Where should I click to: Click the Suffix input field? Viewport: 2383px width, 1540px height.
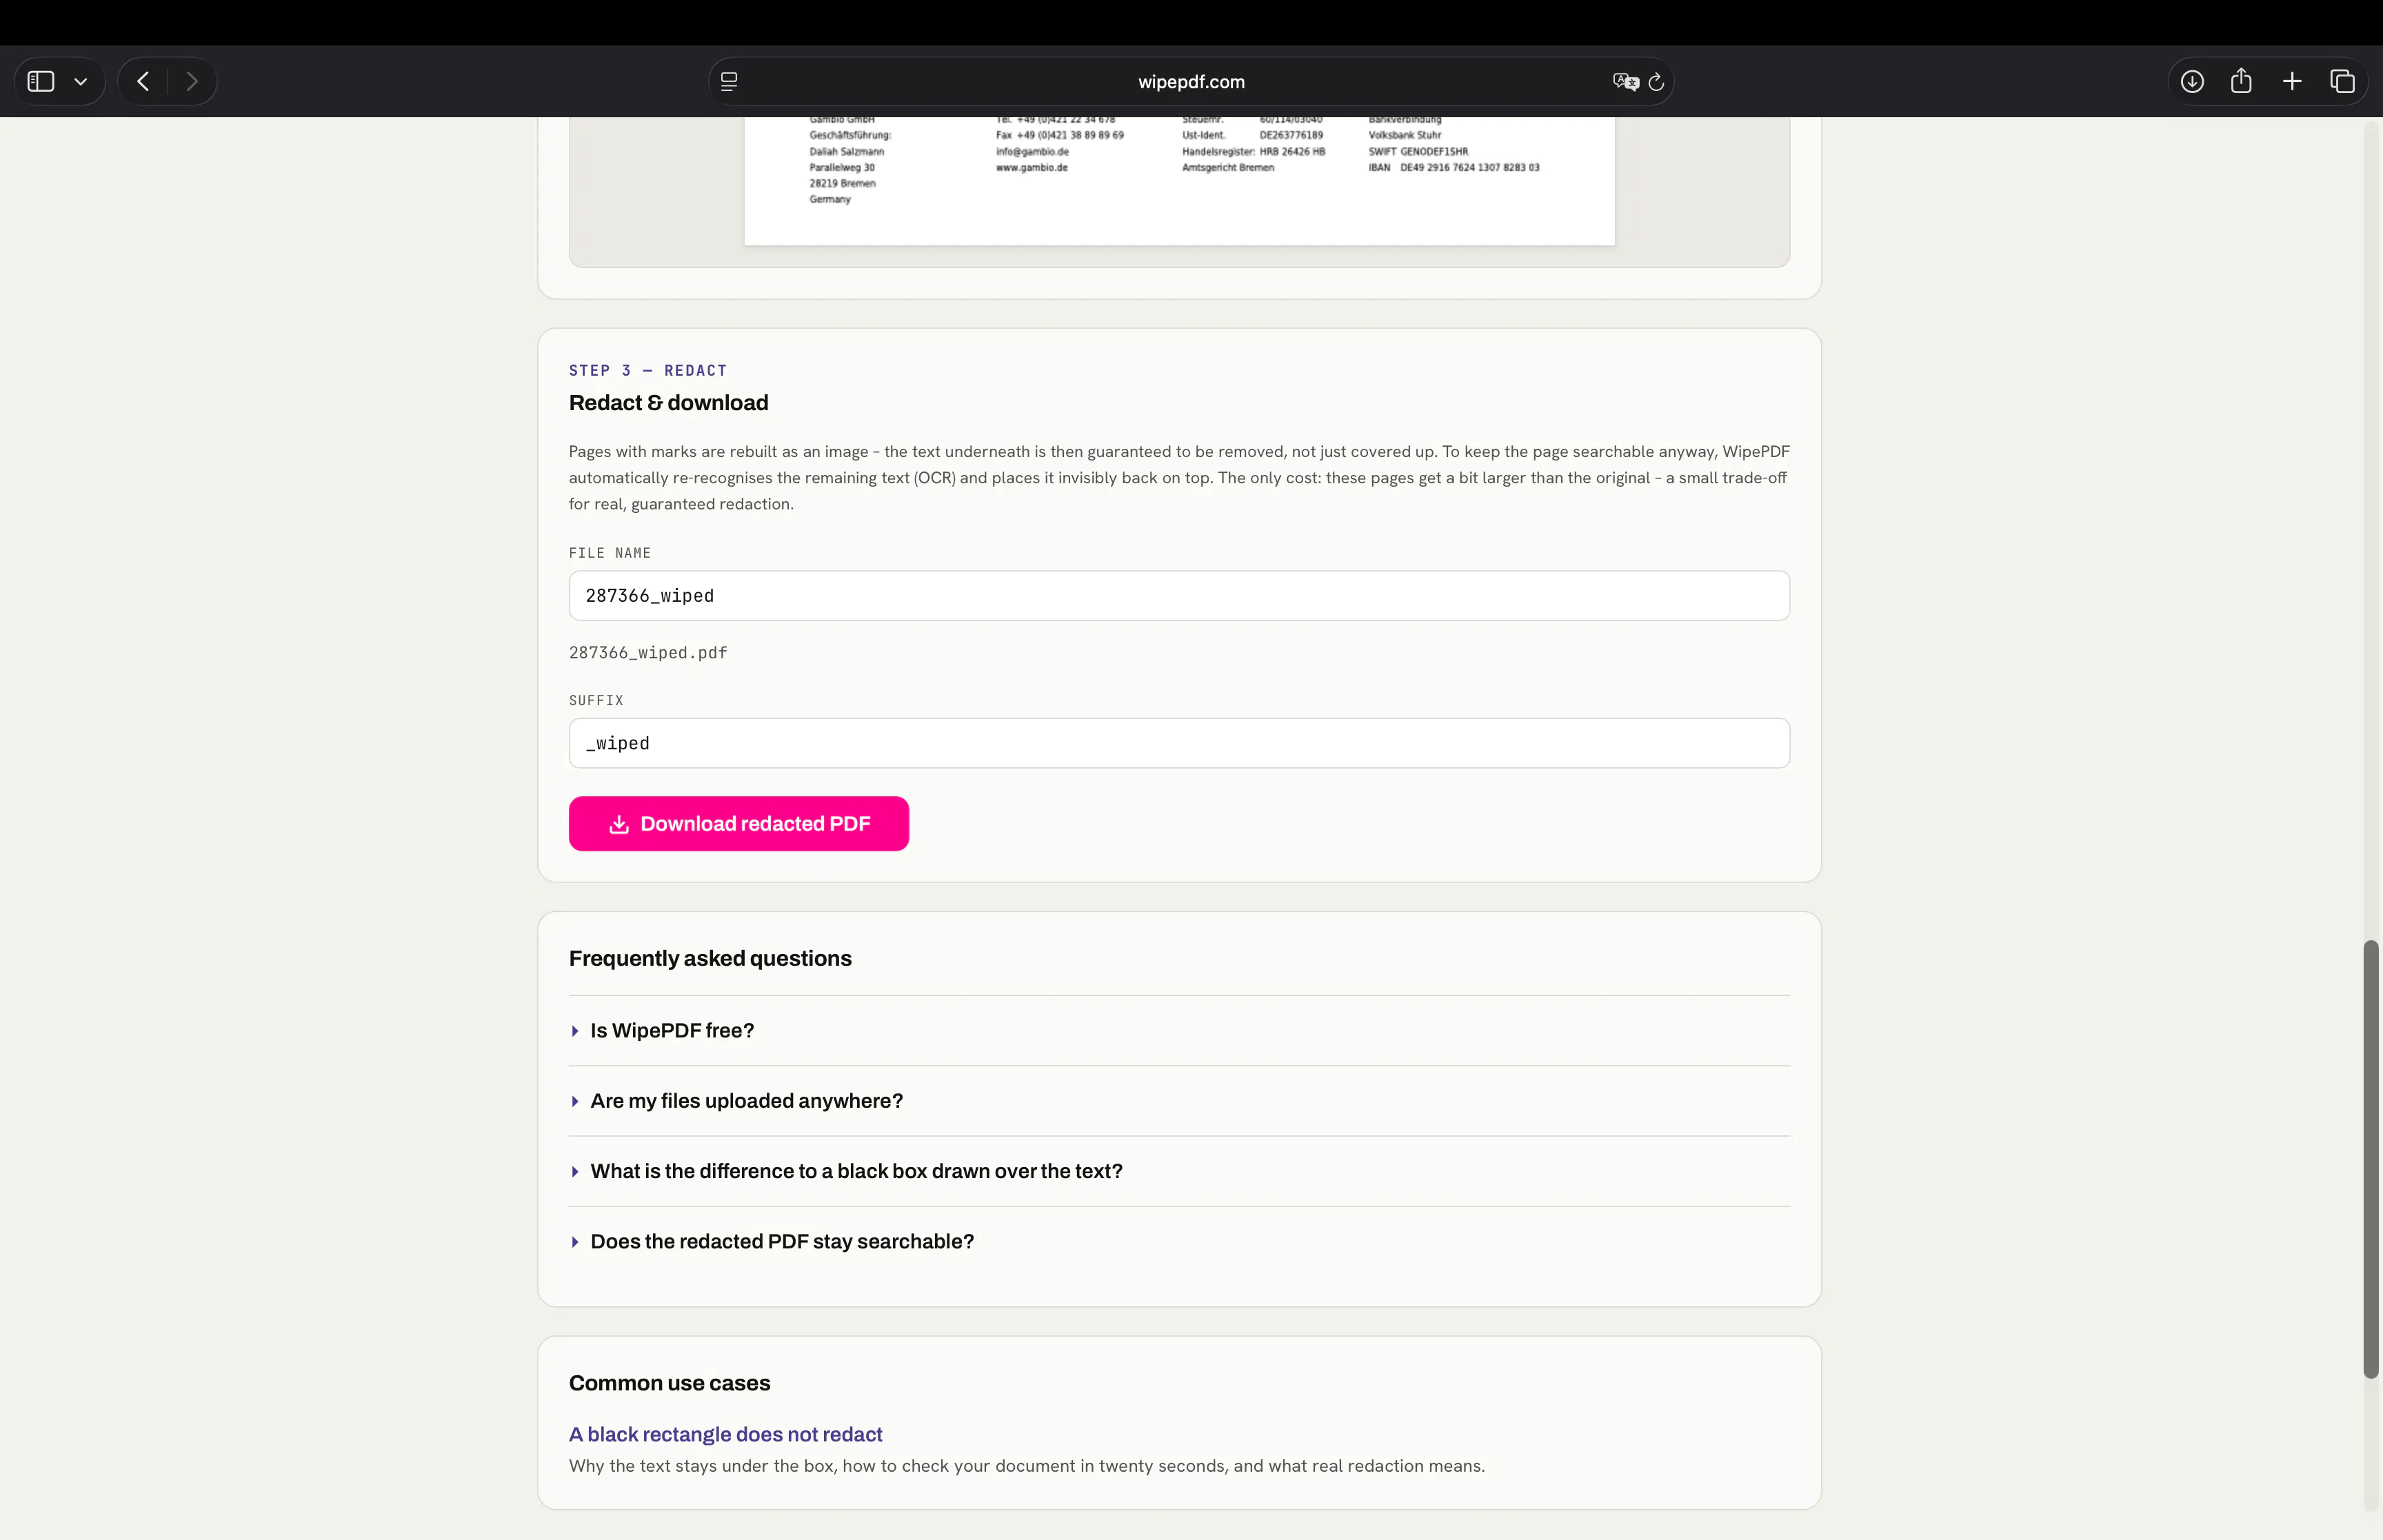coord(1179,743)
